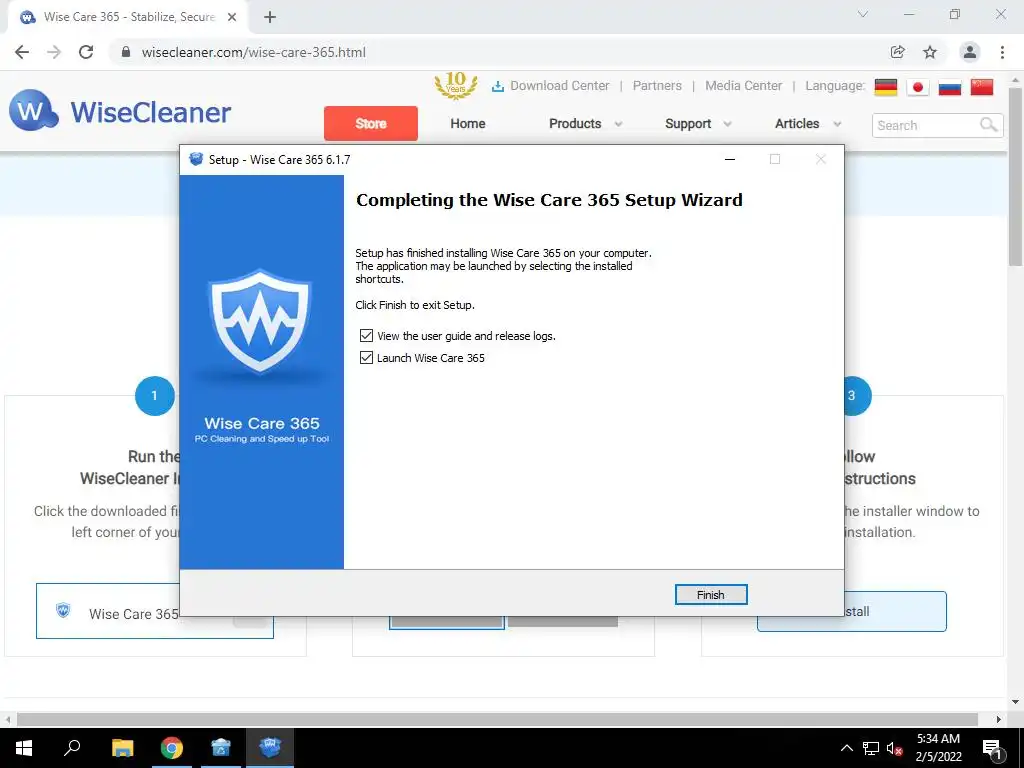Select the Wise Care 365 browser tab

(x=128, y=17)
